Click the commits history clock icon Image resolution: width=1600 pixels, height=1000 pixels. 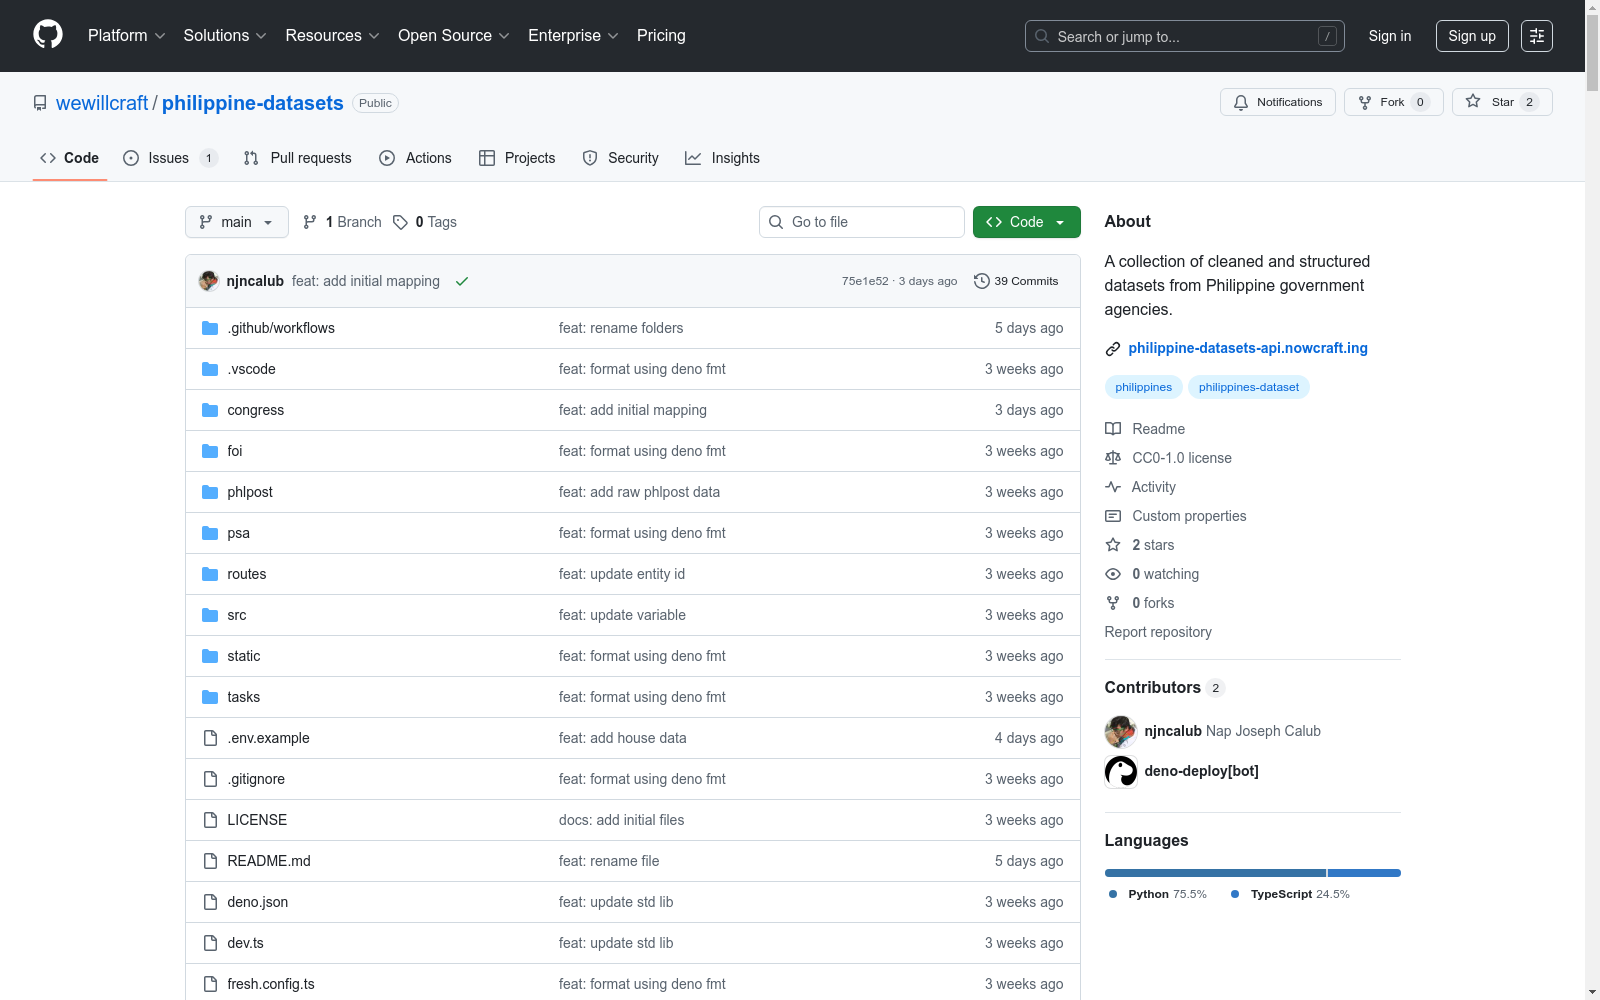982,281
